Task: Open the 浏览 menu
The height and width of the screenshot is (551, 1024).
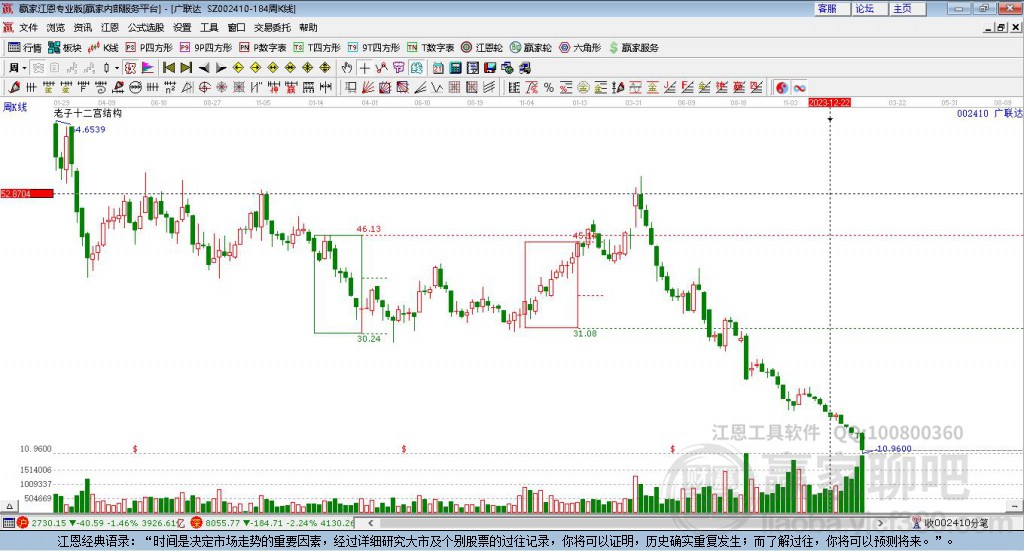Action: (56, 27)
